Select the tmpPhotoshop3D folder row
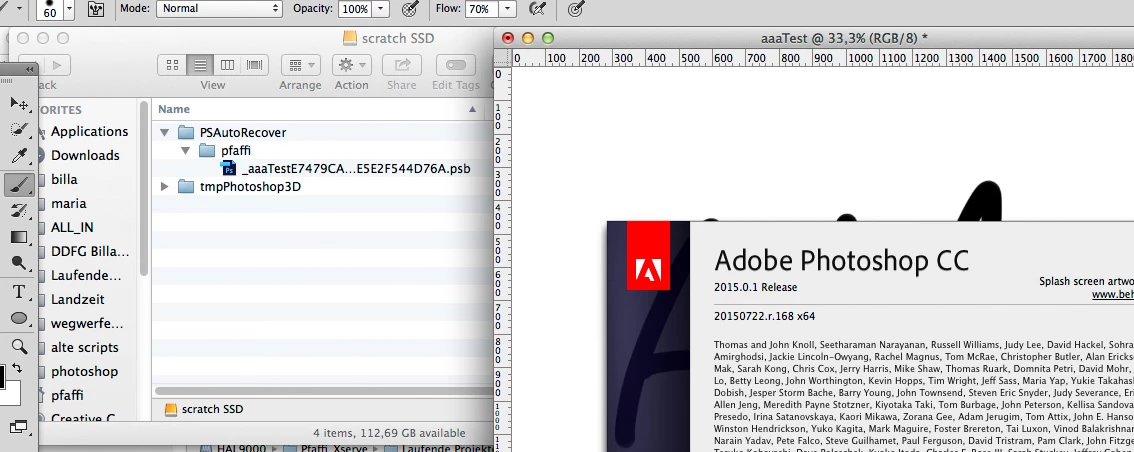1134x452 pixels. (x=321, y=187)
